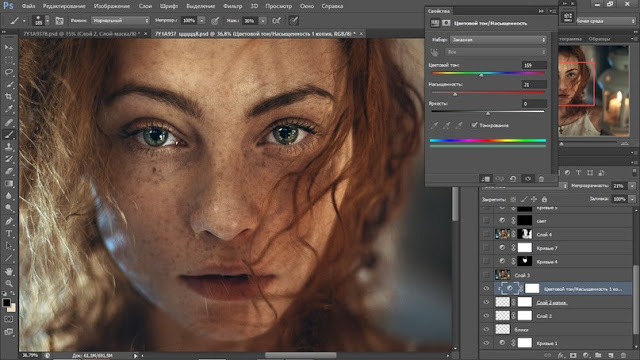Delete the layer with the Layers panel trash icon

tap(623, 356)
